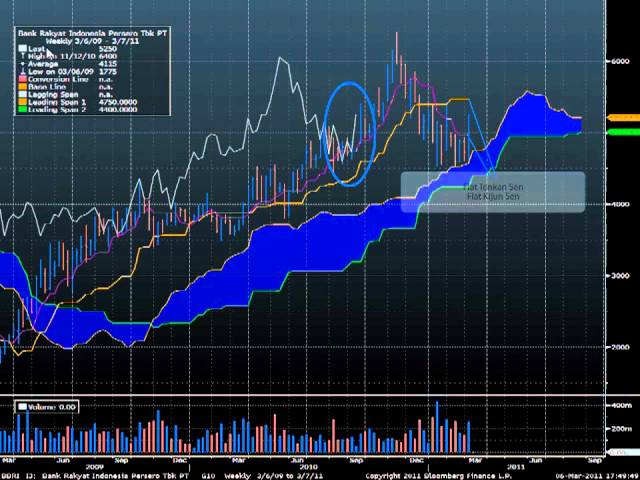The height and width of the screenshot is (480, 640).
Task: Click the pink Conversion Line legend swatch
Action: [22, 79]
